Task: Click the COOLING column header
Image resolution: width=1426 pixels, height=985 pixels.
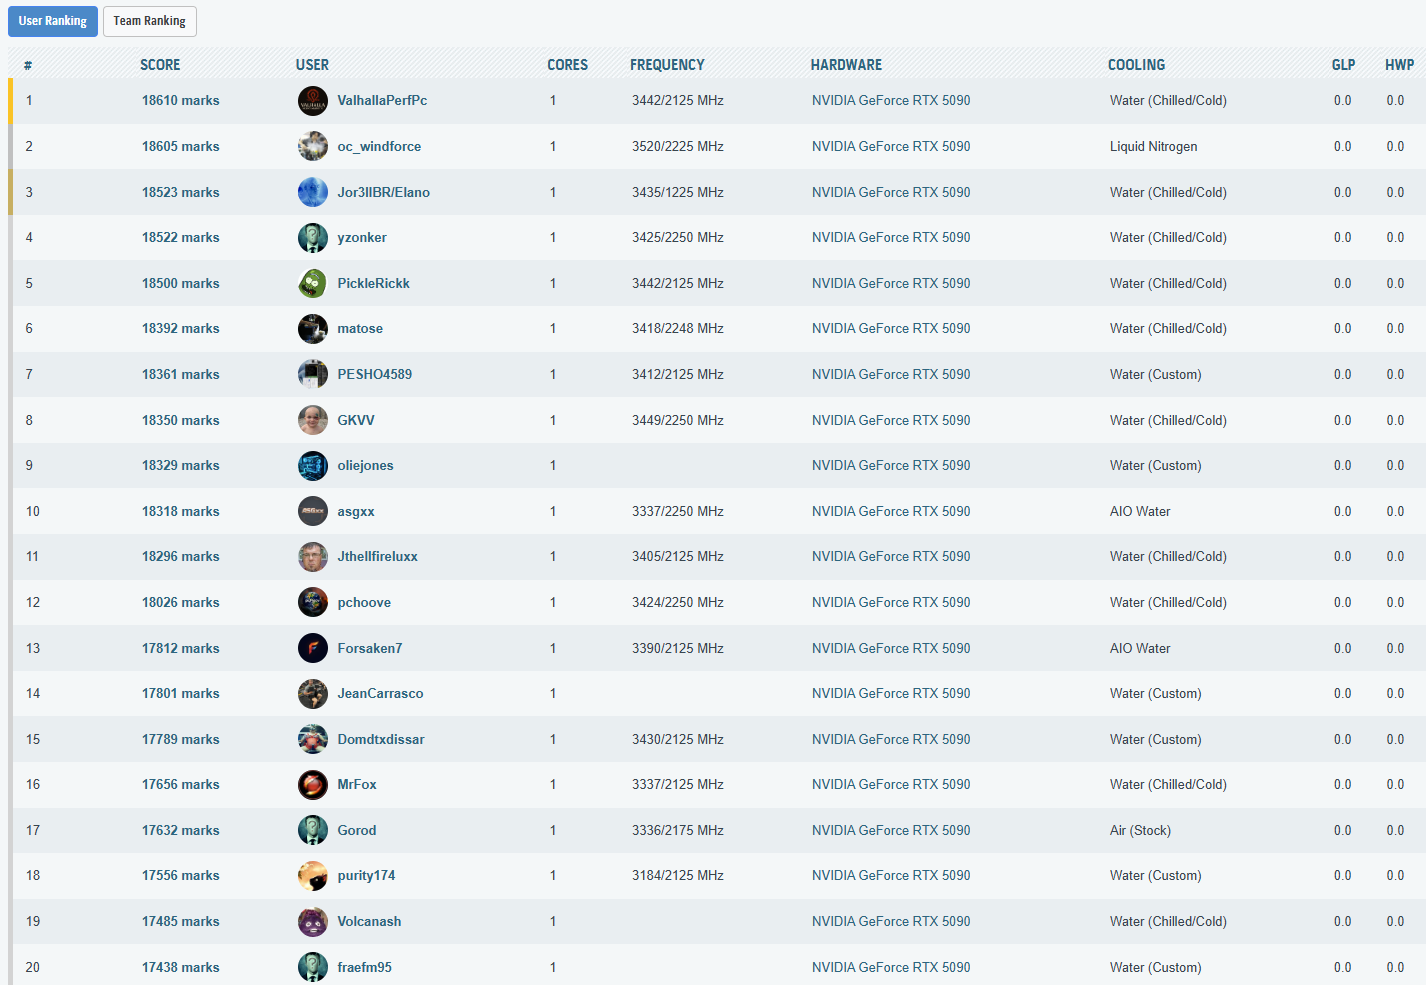Action: [x=1136, y=65]
